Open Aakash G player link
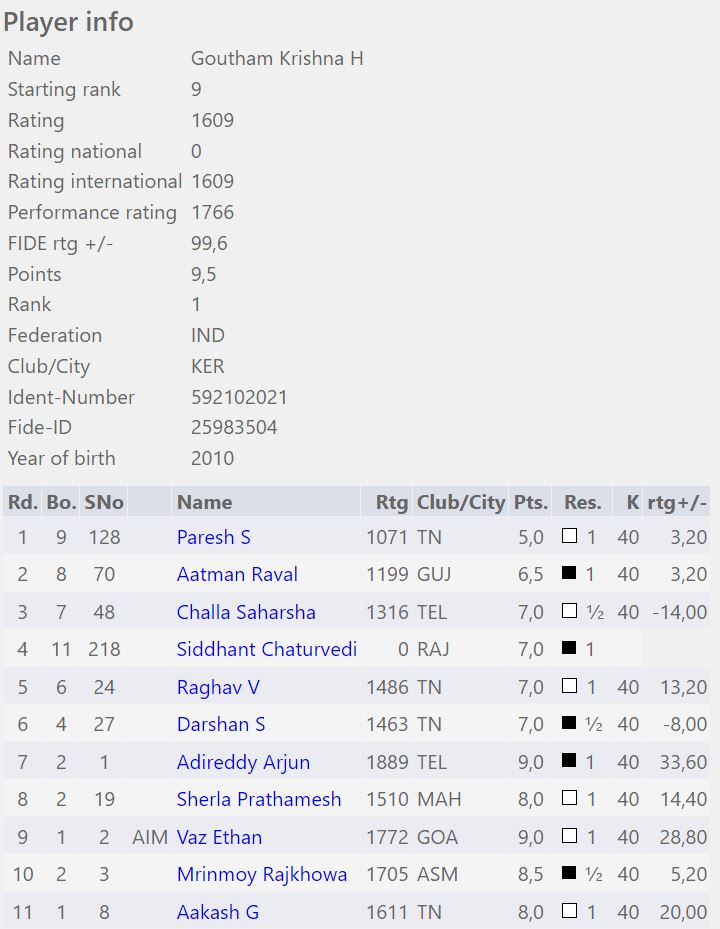The image size is (720, 929). [x=216, y=912]
